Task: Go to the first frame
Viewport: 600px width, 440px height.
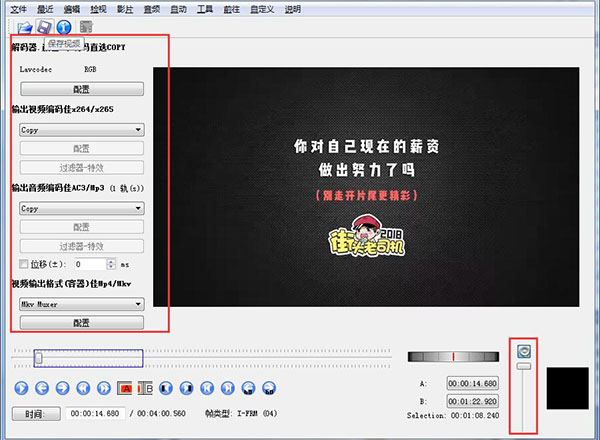Action: (x=207, y=388)
